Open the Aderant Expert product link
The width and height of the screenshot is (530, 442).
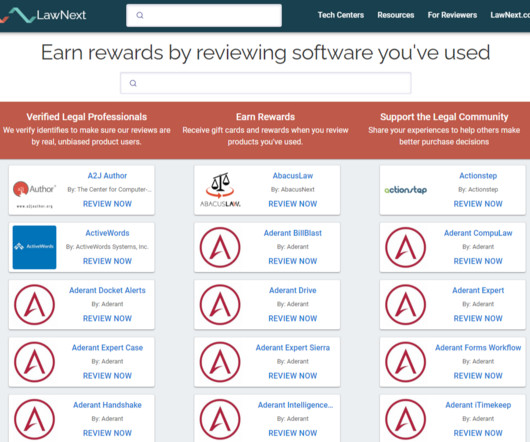478,290
